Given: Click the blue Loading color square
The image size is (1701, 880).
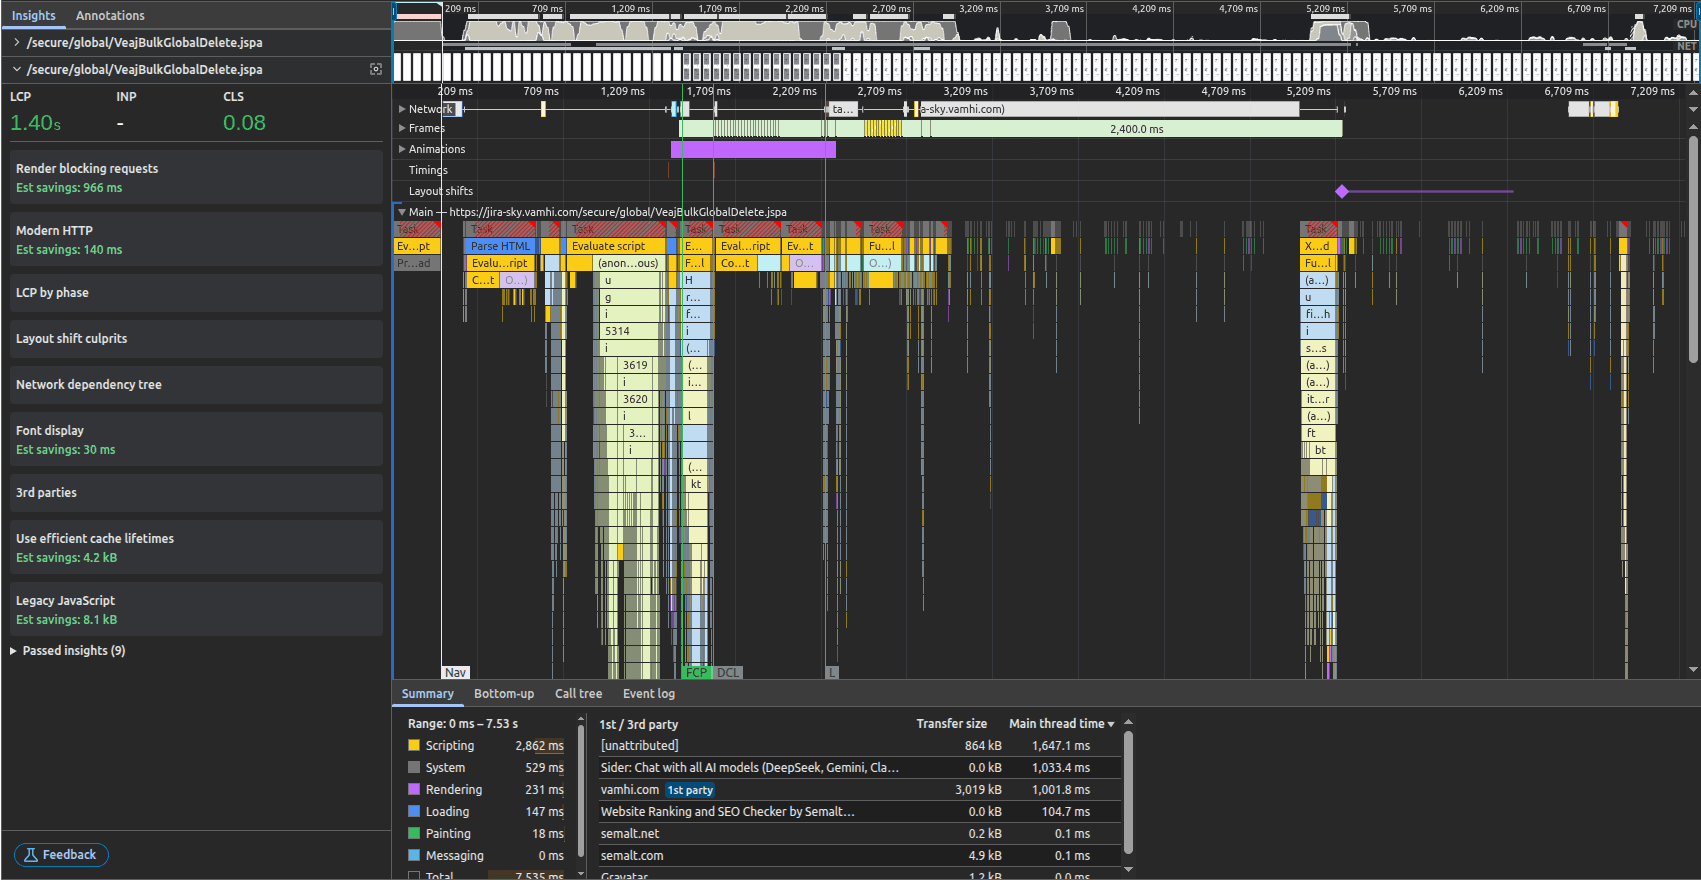Looking at the screenshot, I should [414, 811].
